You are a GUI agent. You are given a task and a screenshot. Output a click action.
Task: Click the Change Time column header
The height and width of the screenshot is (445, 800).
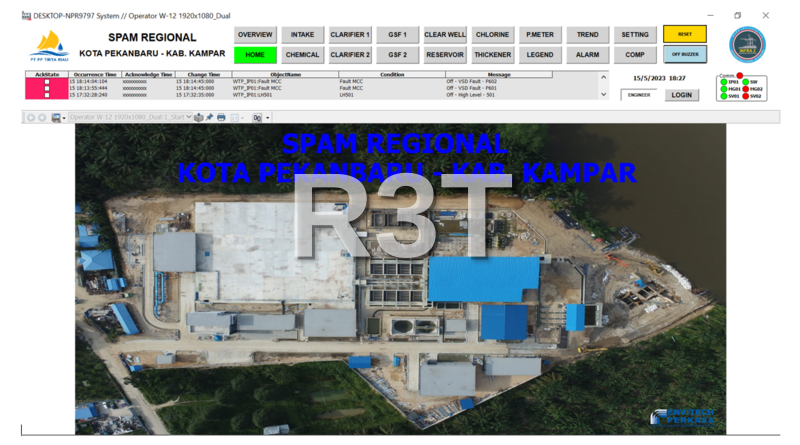204,75
